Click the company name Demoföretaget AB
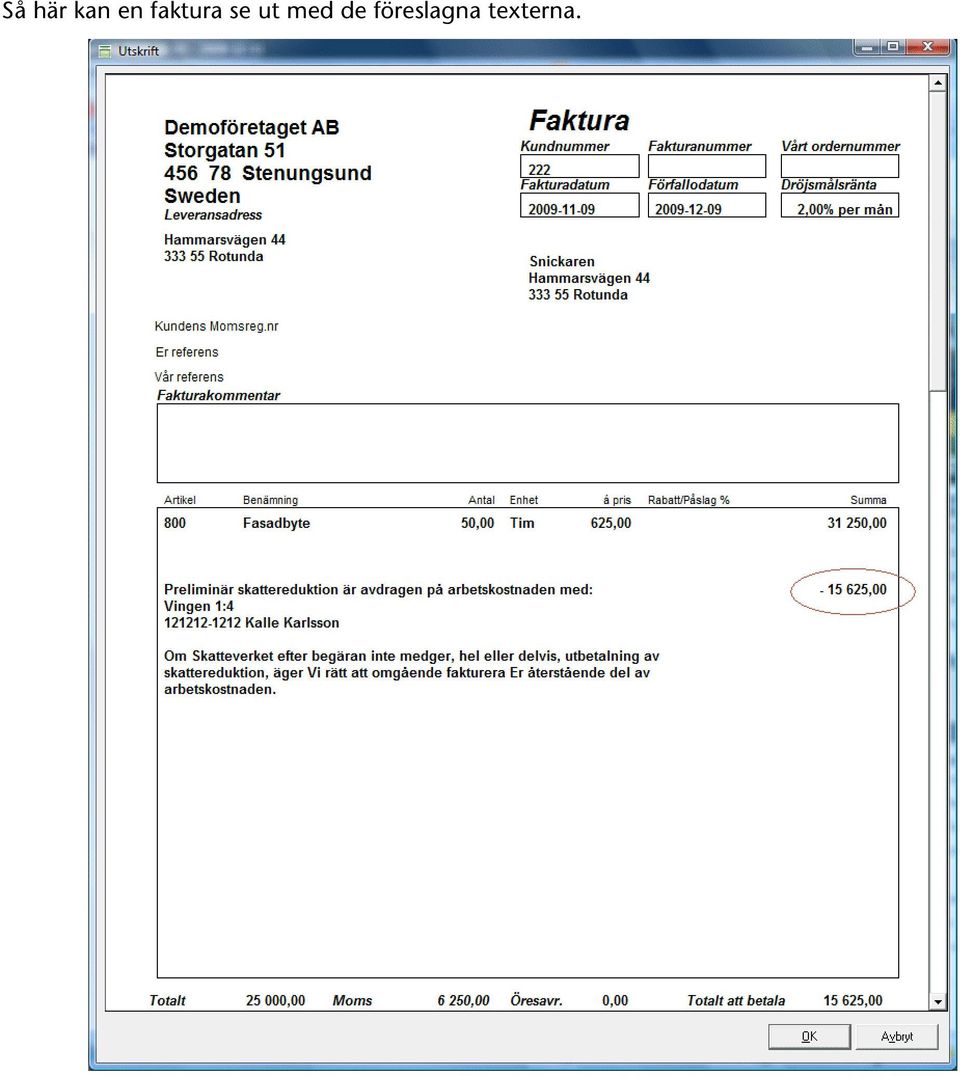Image resolution: width=960 pixels, height=1076 pixels. 251,128
